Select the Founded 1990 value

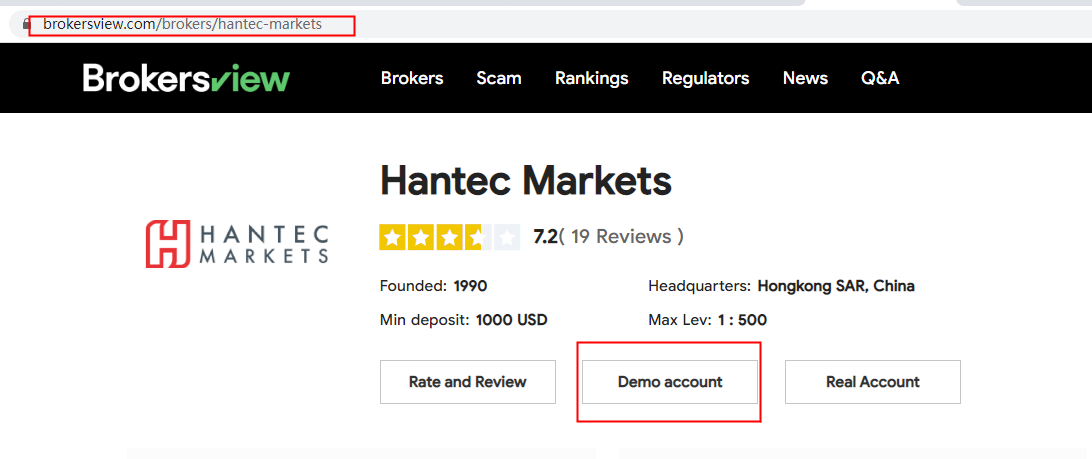click(x=470, y=286)
